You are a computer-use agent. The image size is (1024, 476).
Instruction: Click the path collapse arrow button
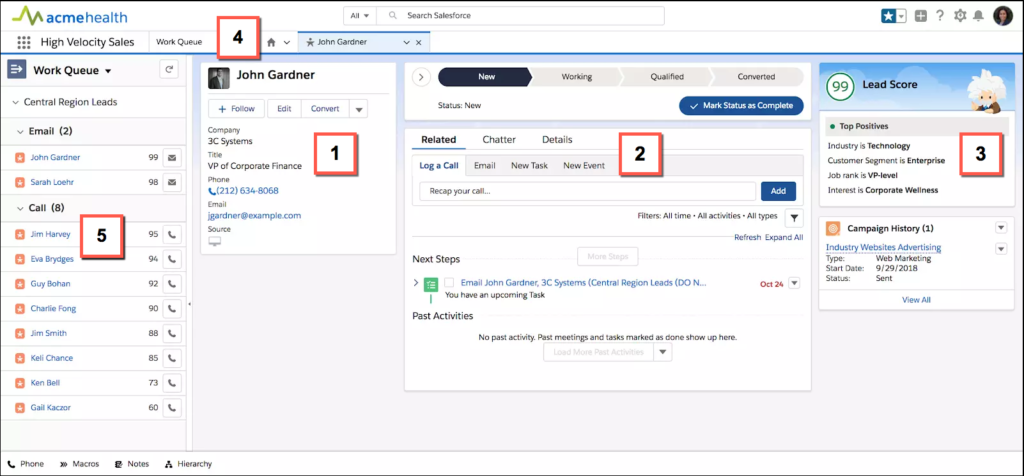[421, 76]
